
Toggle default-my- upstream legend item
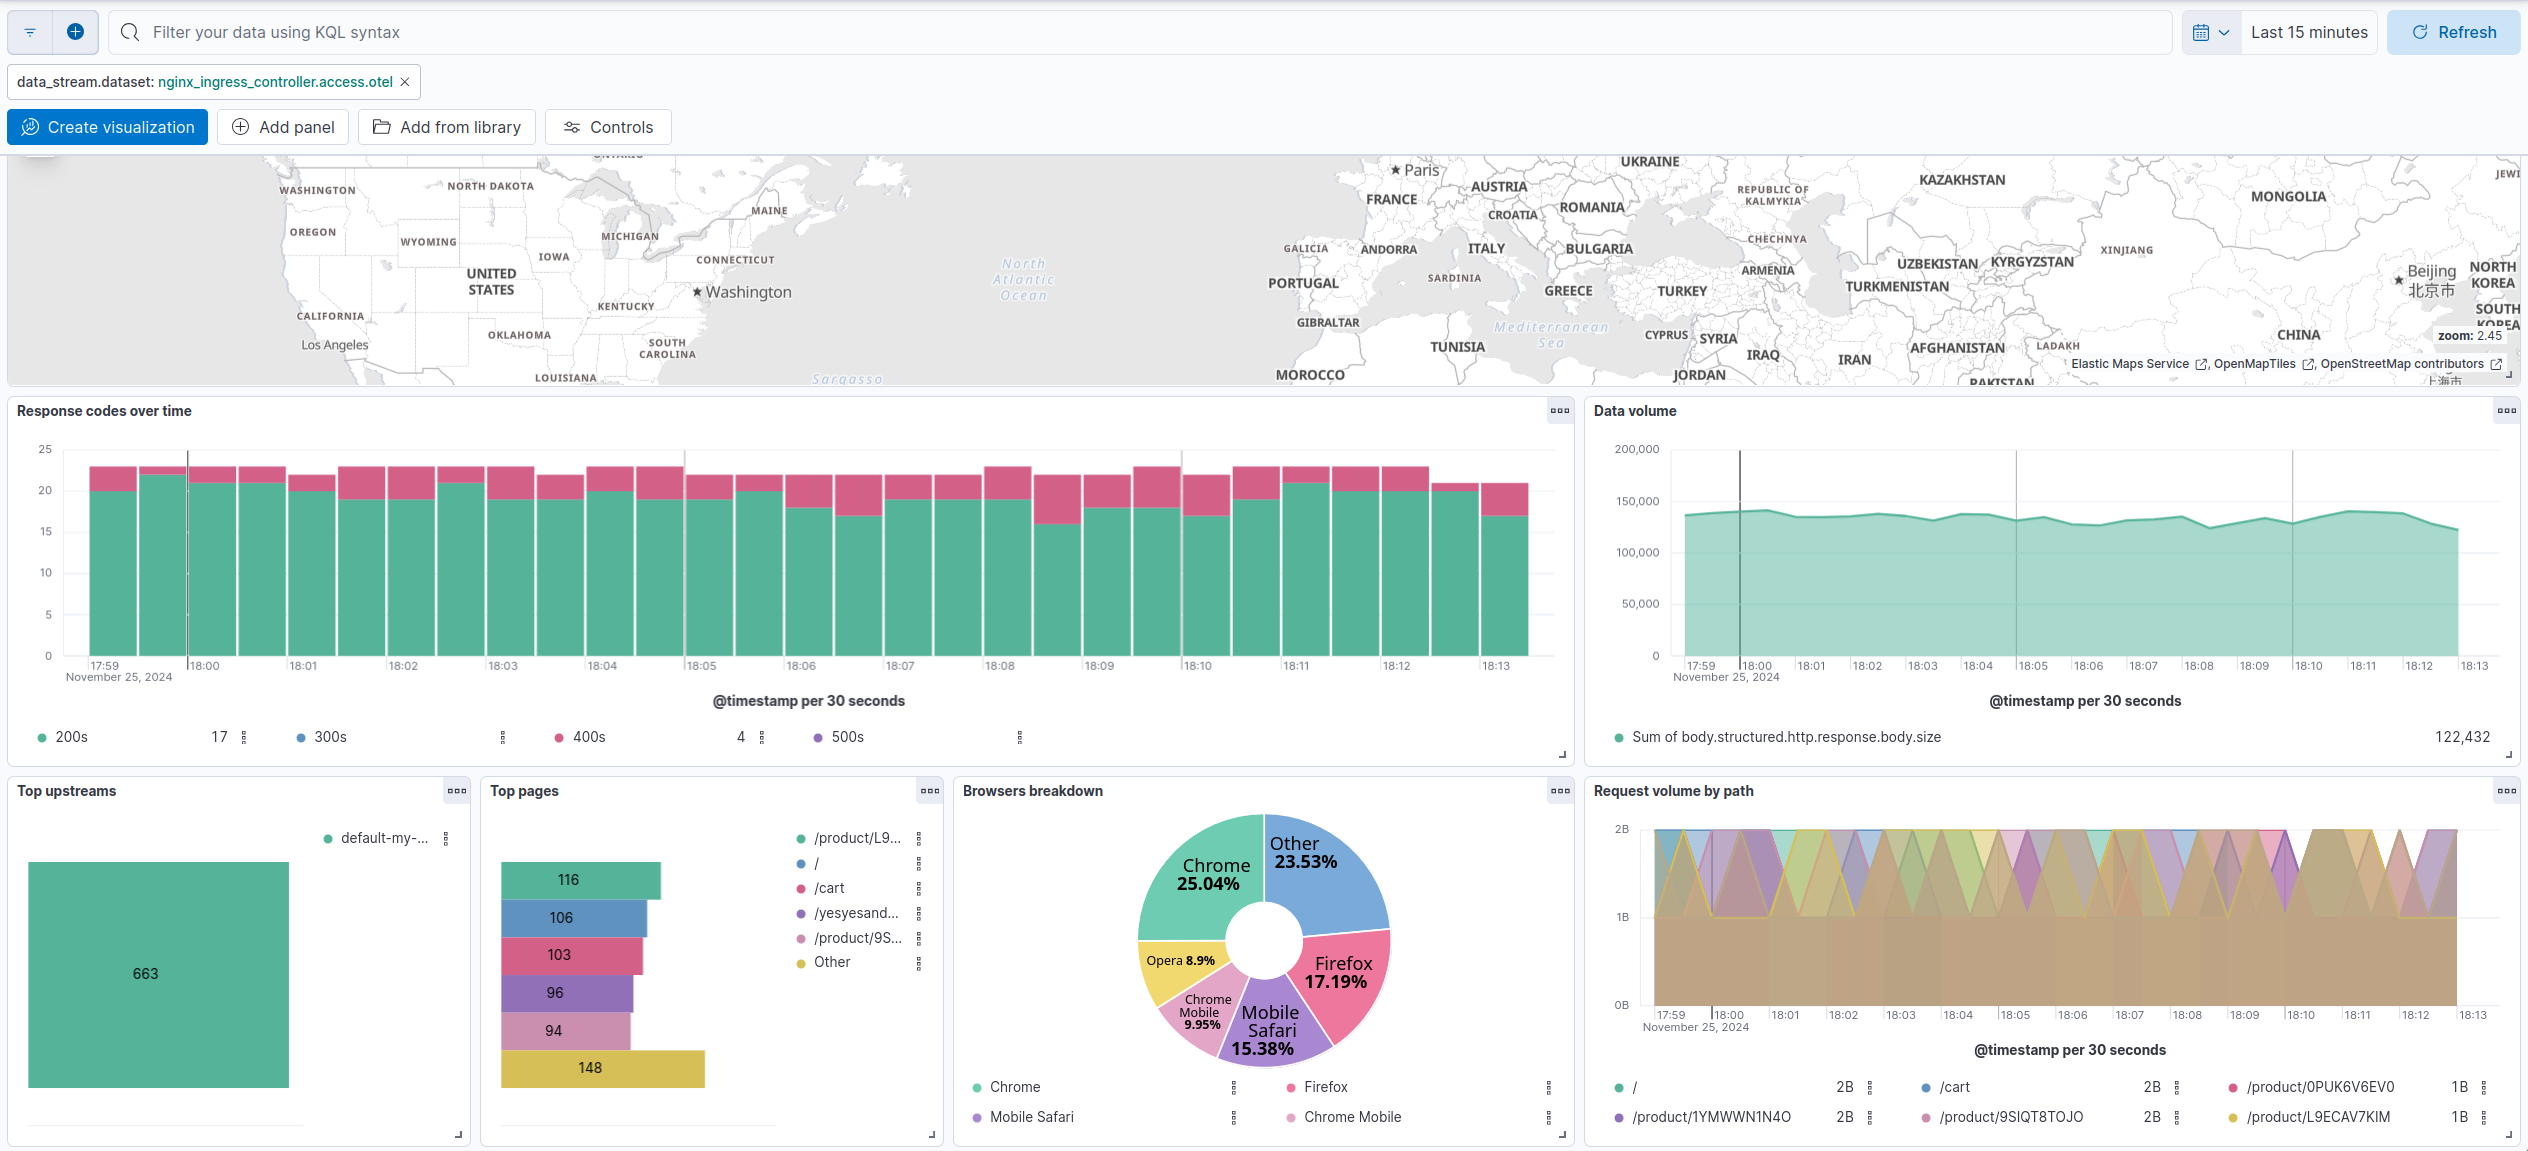point(384,838)
